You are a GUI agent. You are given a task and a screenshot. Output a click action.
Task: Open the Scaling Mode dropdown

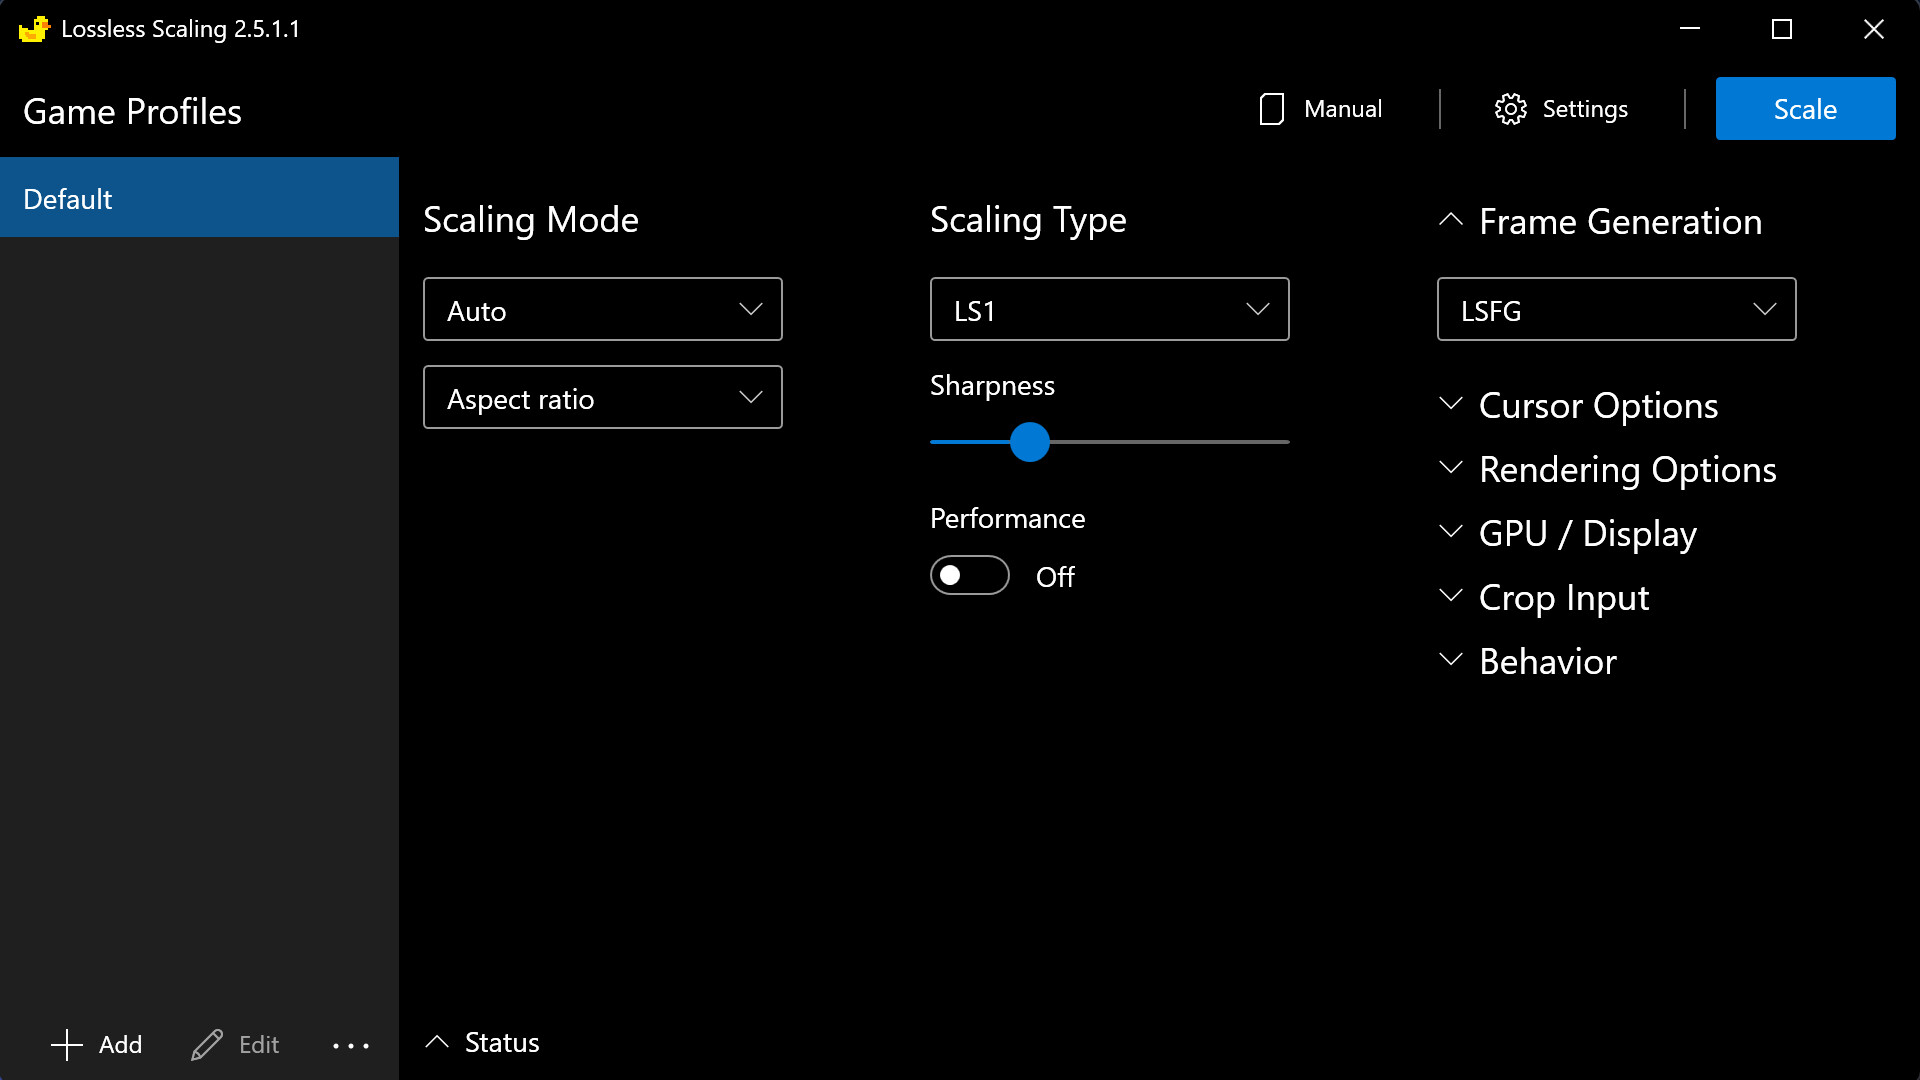tap(603, 309)
